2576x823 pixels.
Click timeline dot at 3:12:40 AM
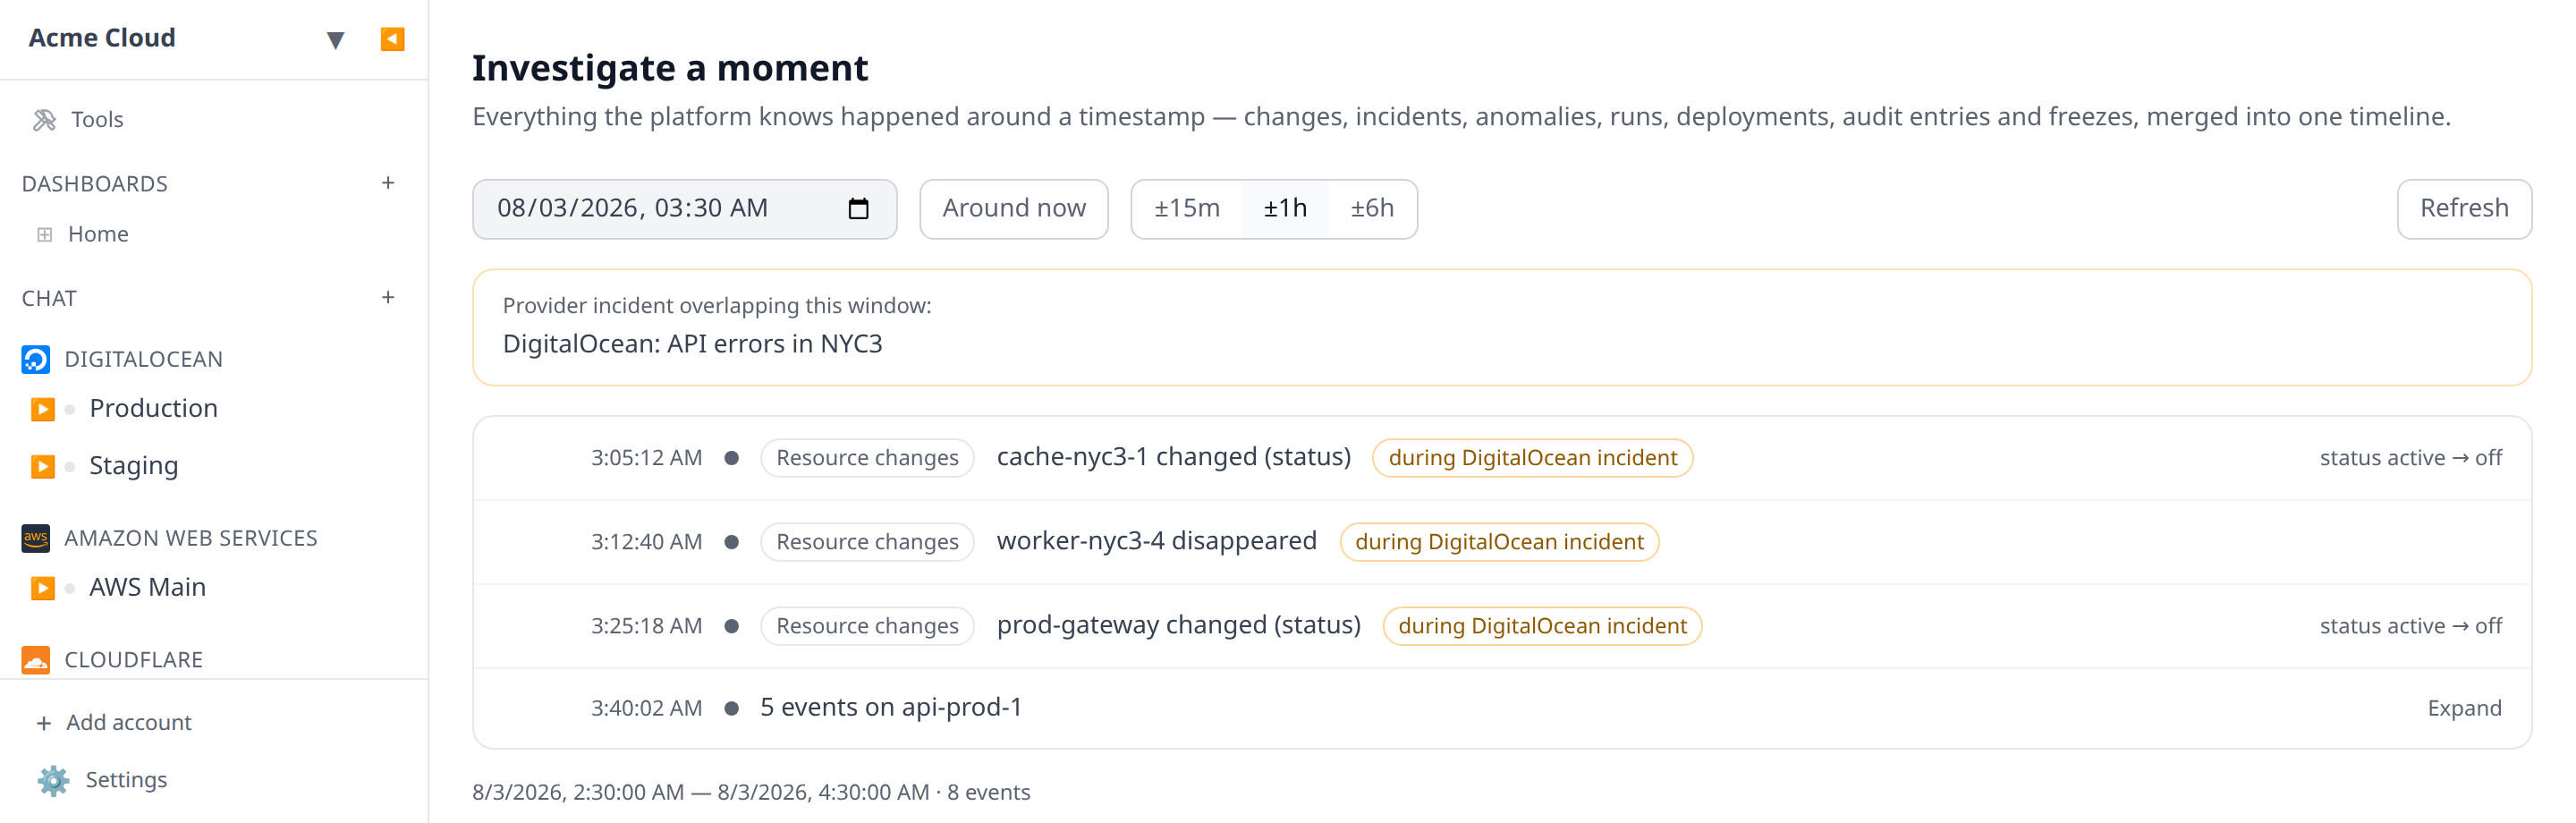tap(731, 542)
